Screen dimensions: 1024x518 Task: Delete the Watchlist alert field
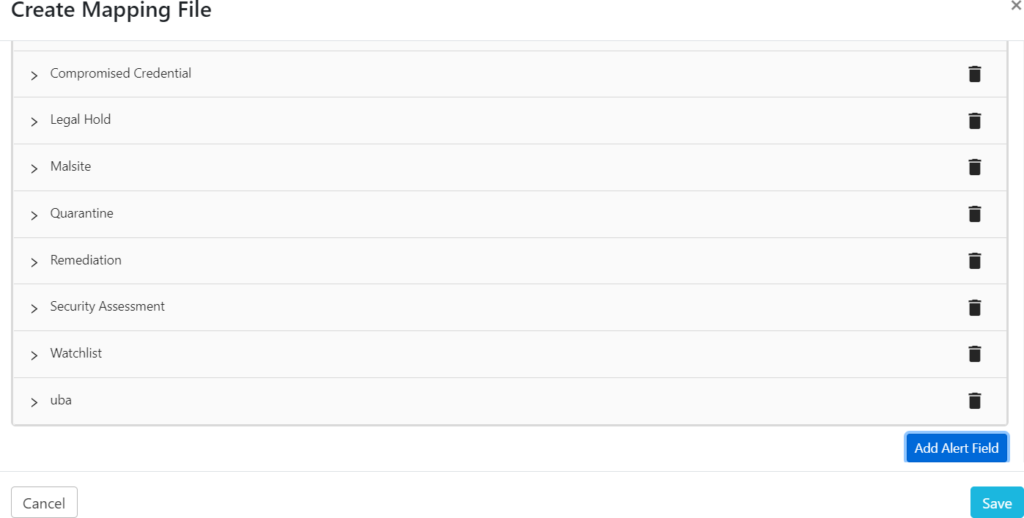pos(974,354)
